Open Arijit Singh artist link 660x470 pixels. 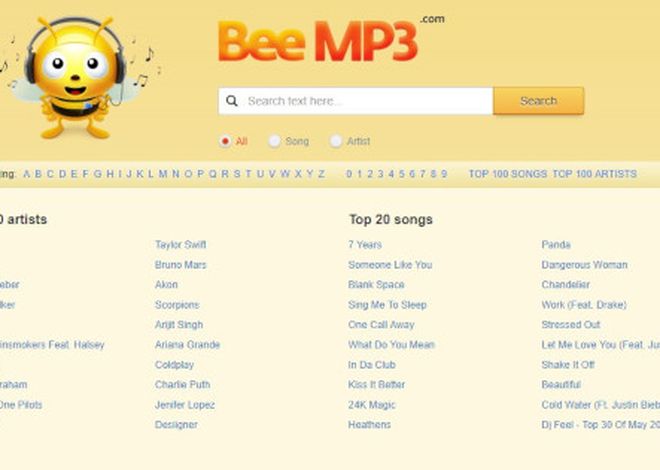click(x=179, y=325)
